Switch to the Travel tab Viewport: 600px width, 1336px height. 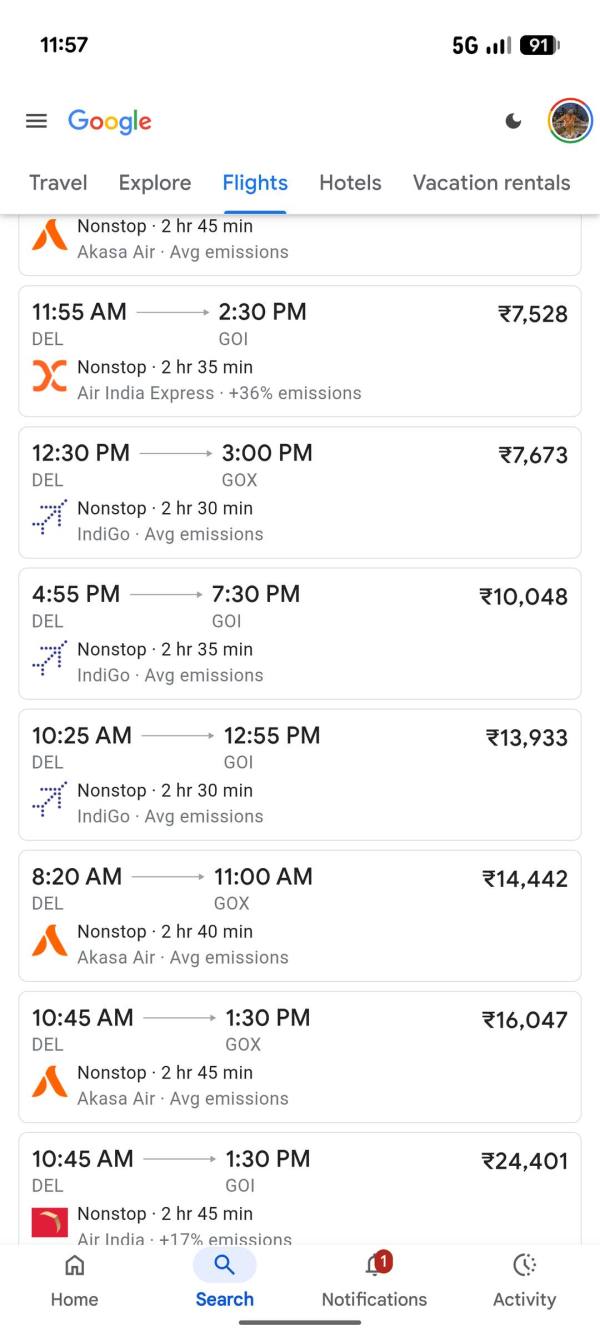pyautogui.click(x=58, y=183)
